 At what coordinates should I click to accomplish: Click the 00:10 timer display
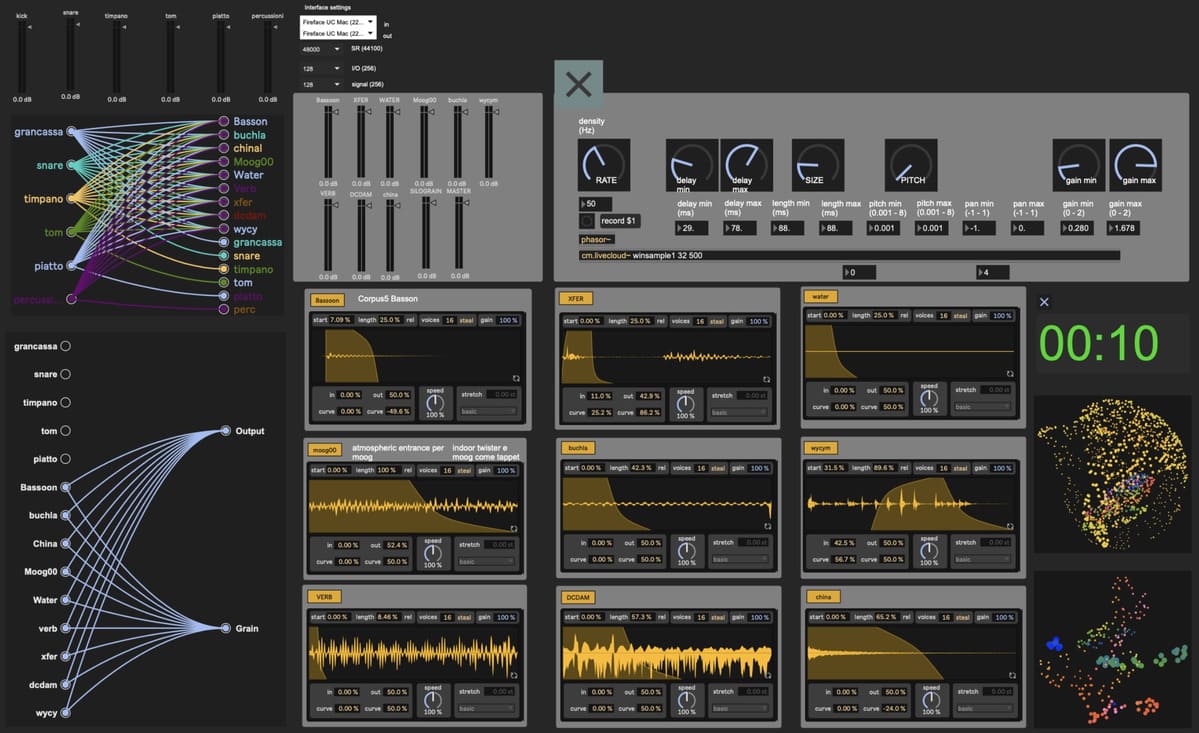tap(1099, 343)
